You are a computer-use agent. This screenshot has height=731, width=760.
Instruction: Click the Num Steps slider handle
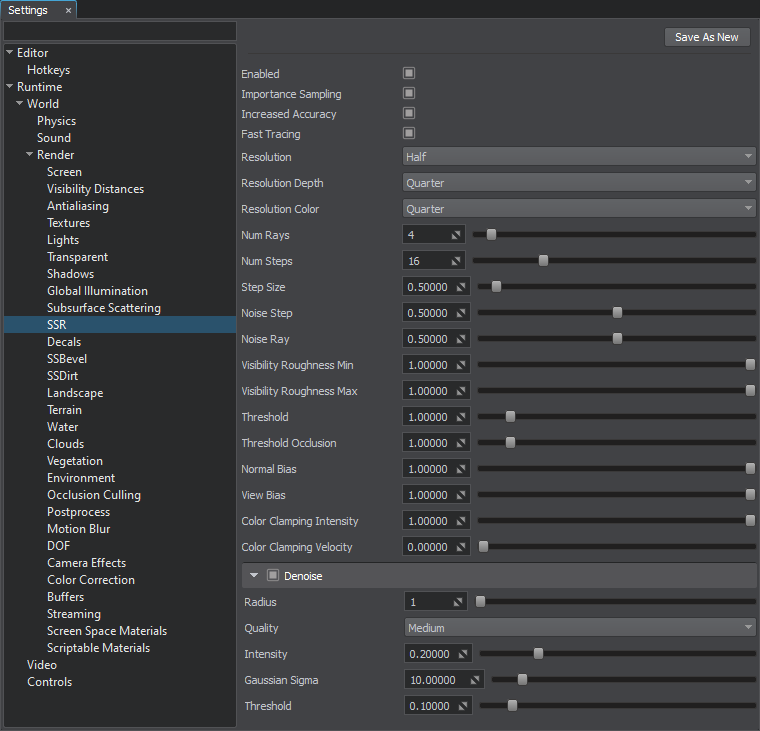pyautogui.click(x=543, y=261)
